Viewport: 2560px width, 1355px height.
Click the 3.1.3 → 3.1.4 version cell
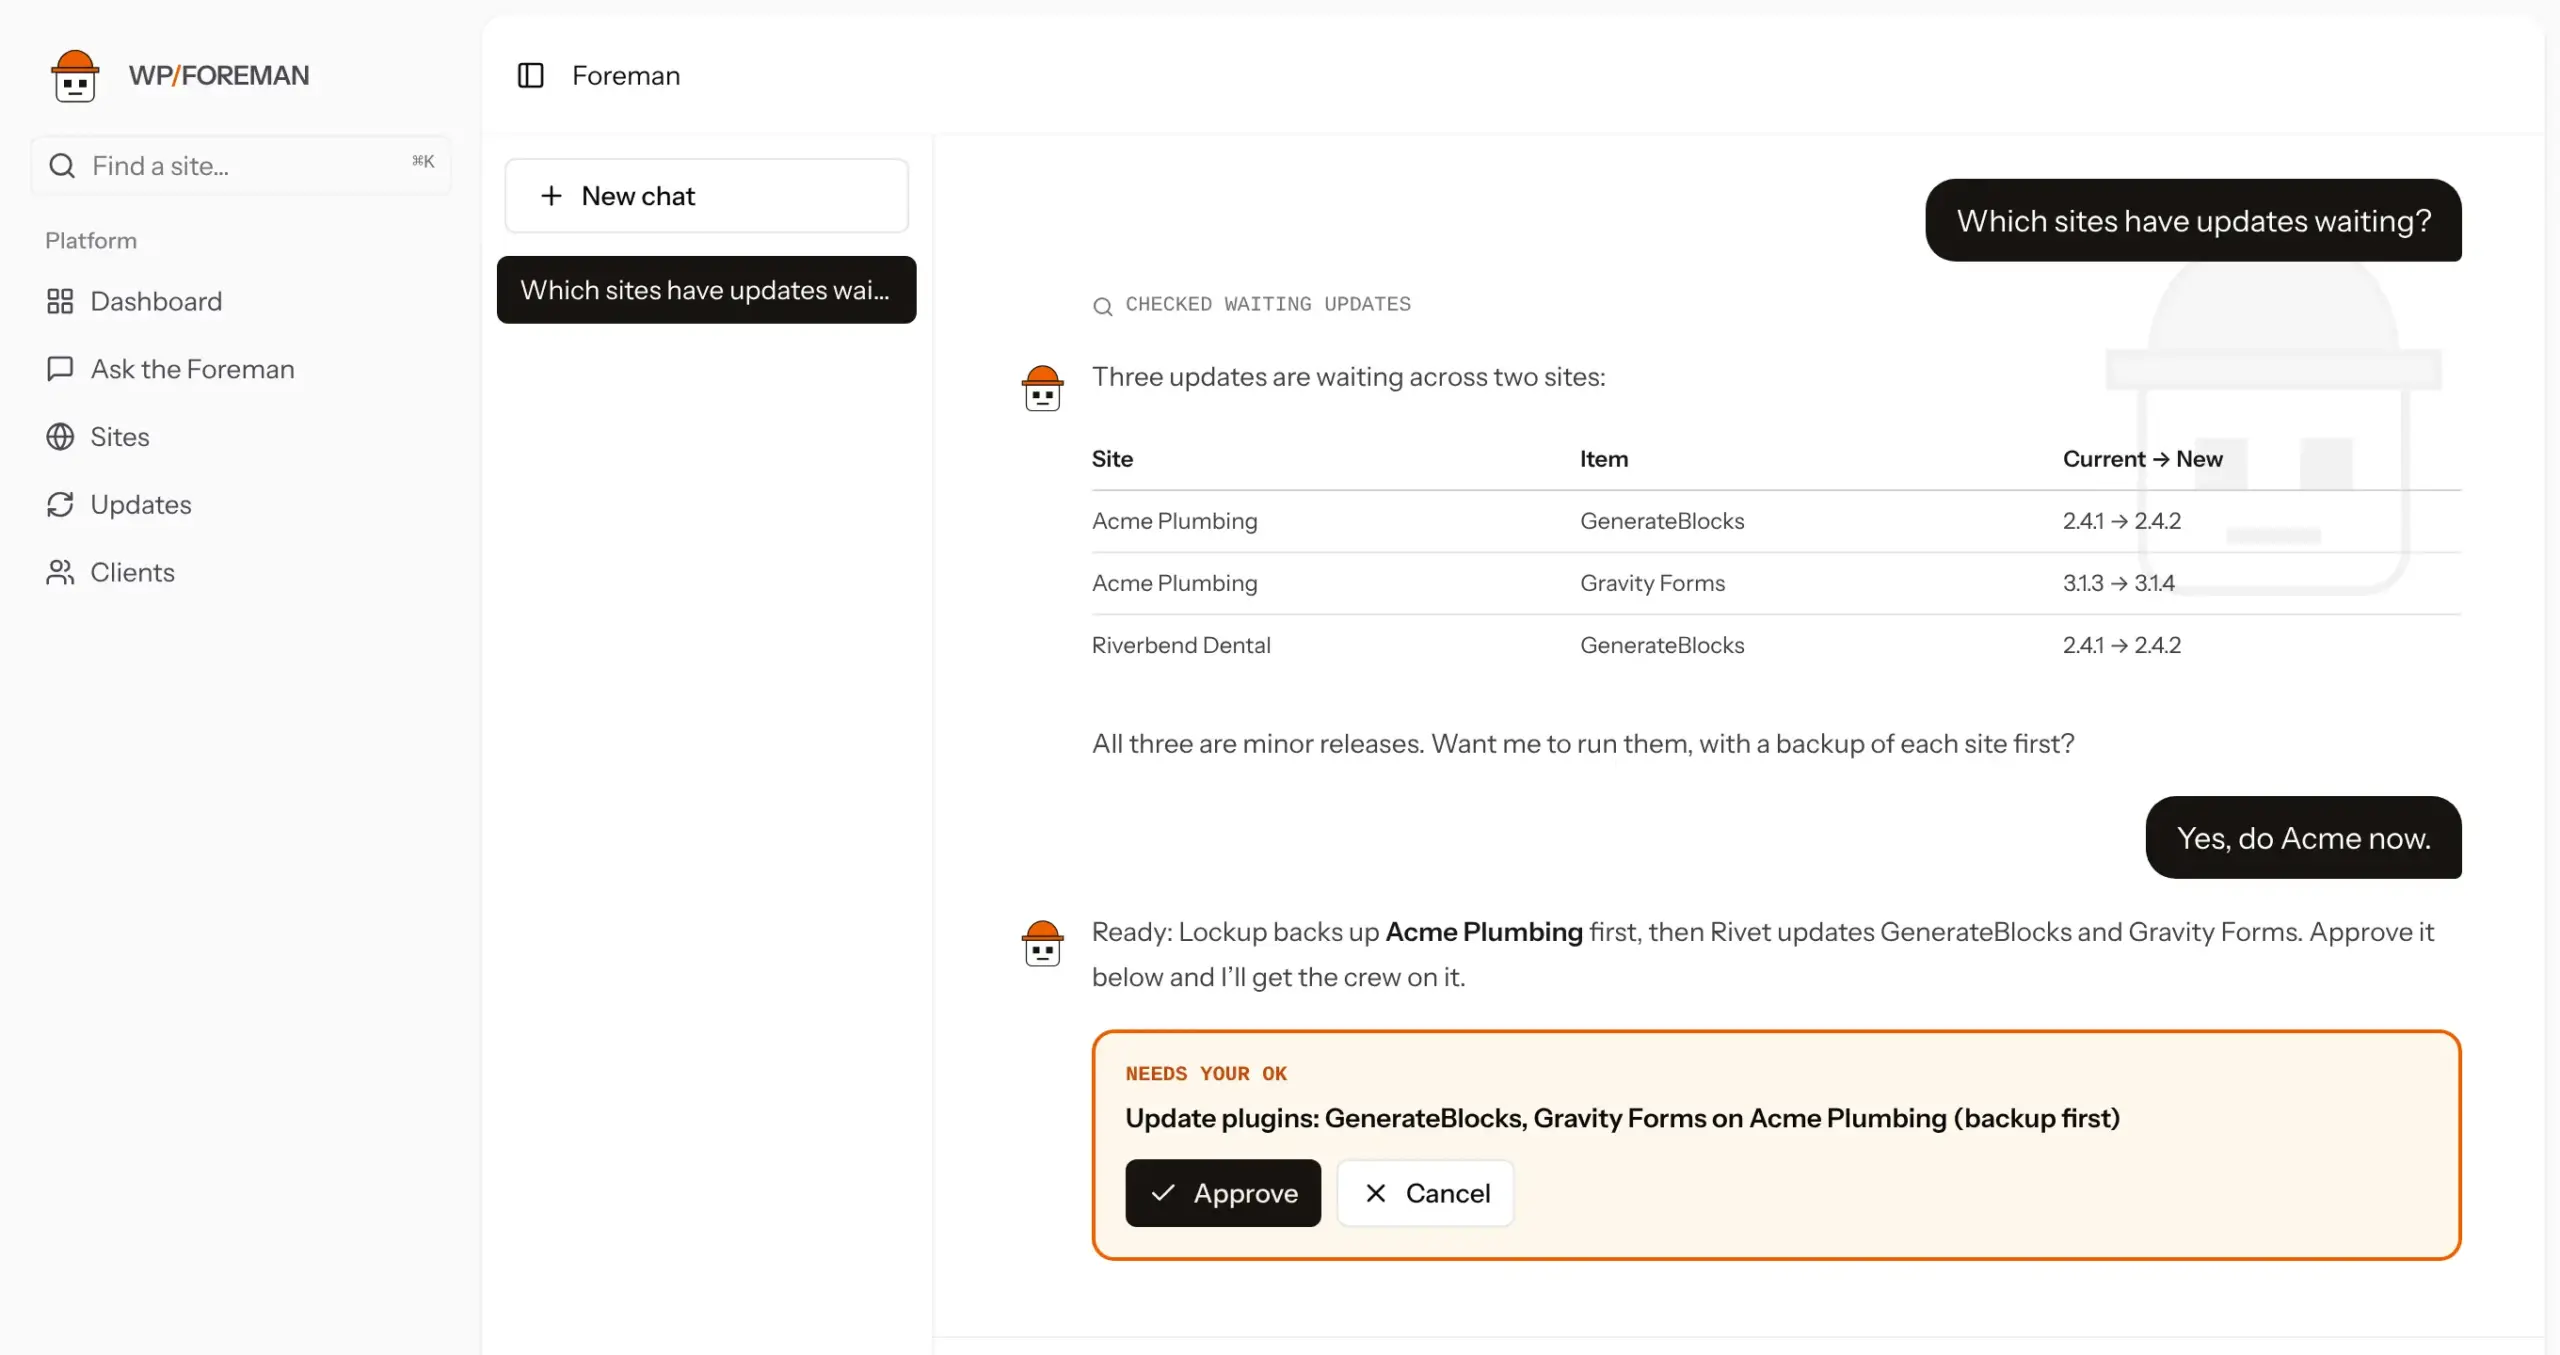pyautogui.click(x=2118, y=583)
